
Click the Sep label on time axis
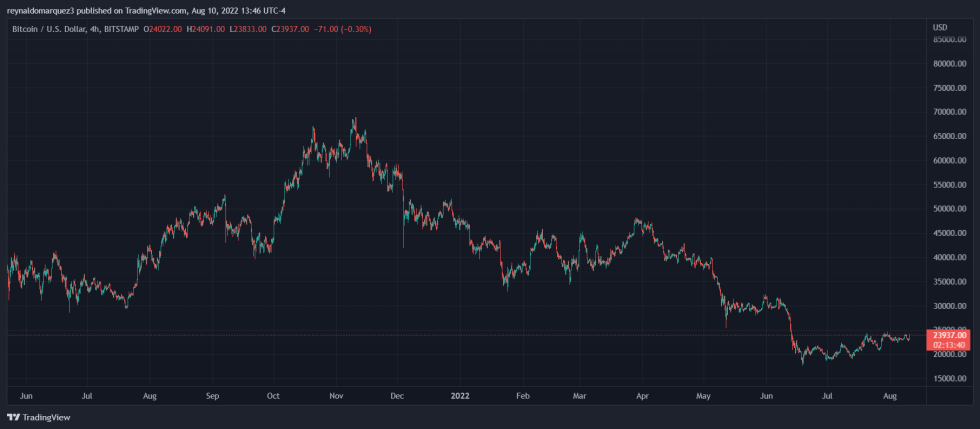coord(212,396)
